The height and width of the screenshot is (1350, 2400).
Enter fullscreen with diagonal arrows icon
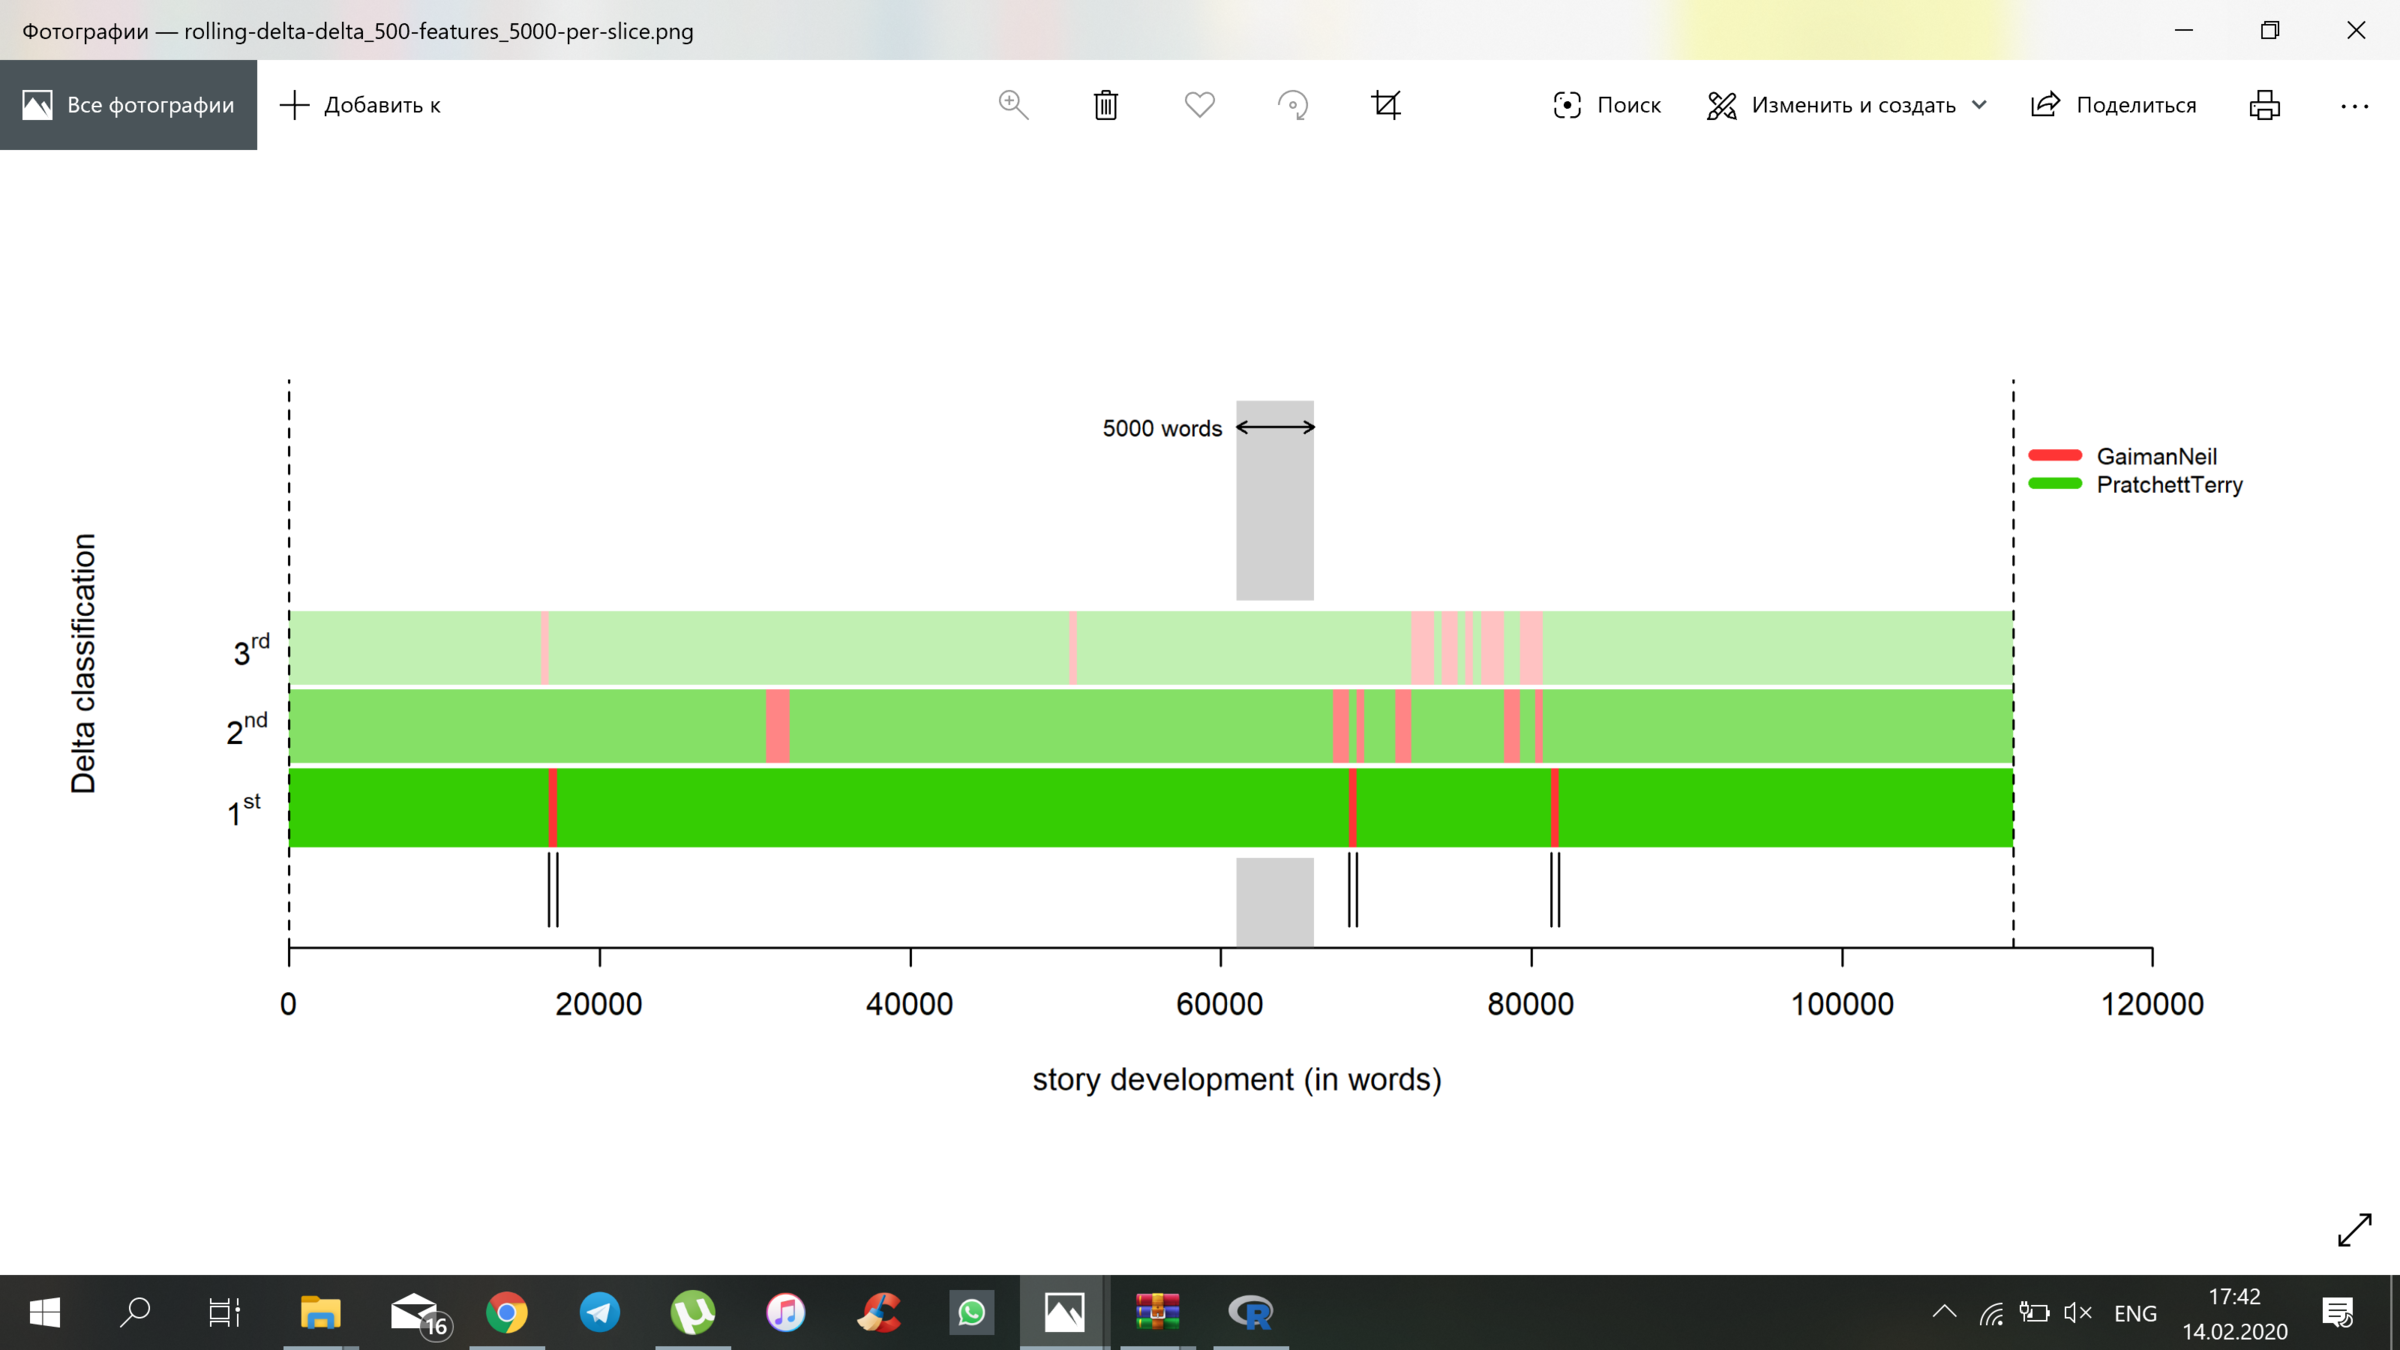2354,1230
